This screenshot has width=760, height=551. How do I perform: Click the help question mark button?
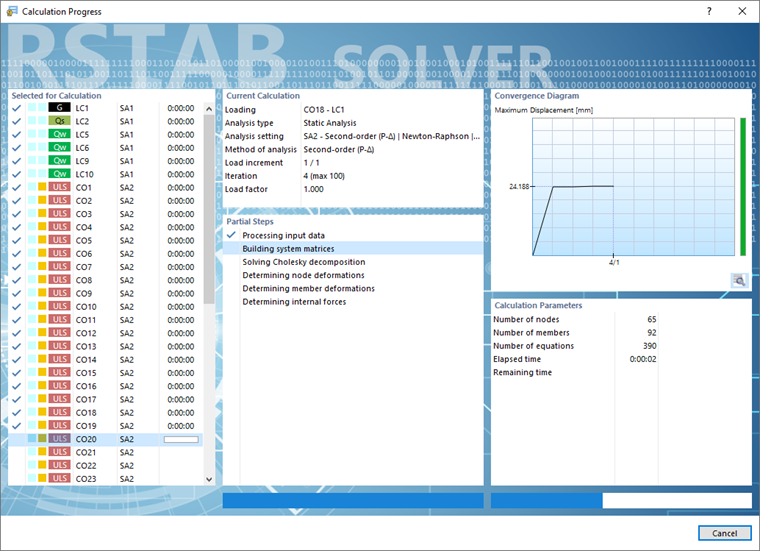tap(709, 11)
